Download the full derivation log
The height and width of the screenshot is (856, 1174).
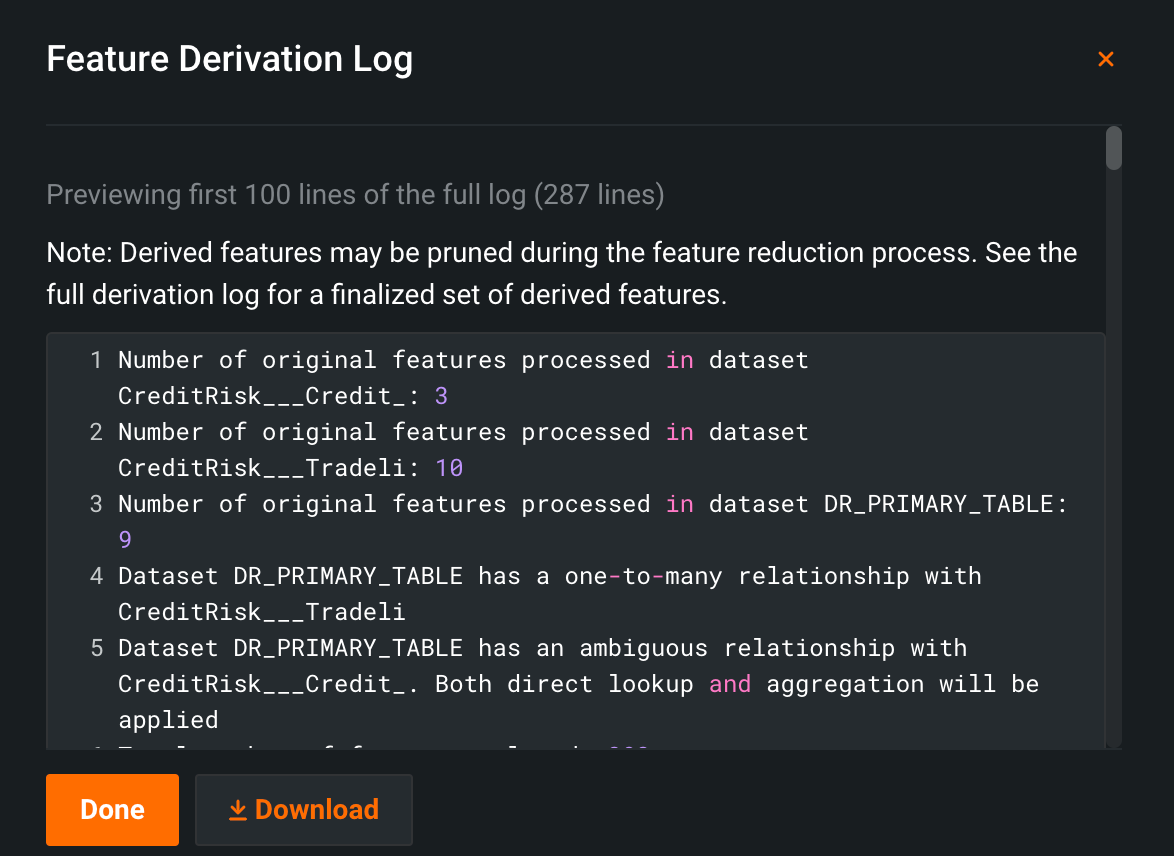(x=304, y=809)
